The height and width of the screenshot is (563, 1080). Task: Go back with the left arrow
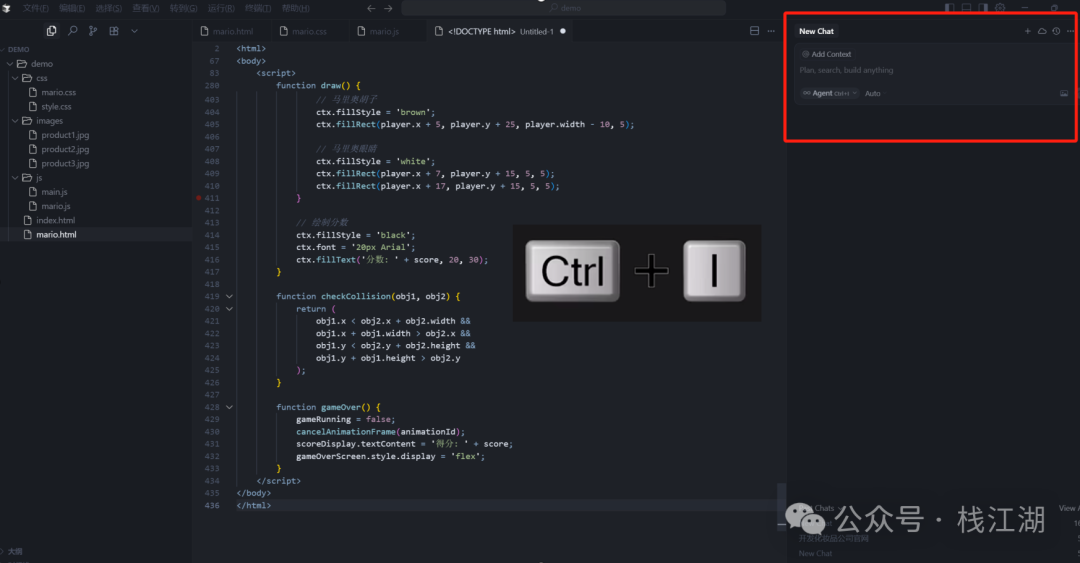(x=371, y=8)
